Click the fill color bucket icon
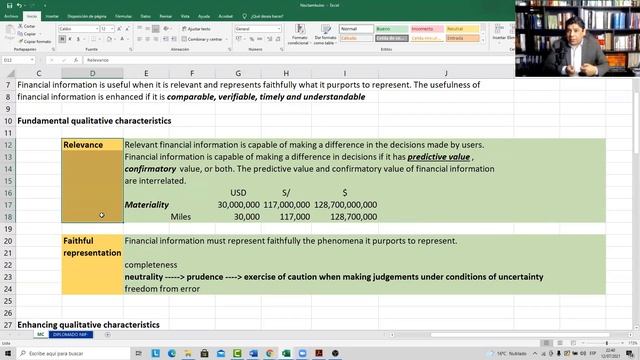Viewport: 640px width, 360px height. click(109, 39)
